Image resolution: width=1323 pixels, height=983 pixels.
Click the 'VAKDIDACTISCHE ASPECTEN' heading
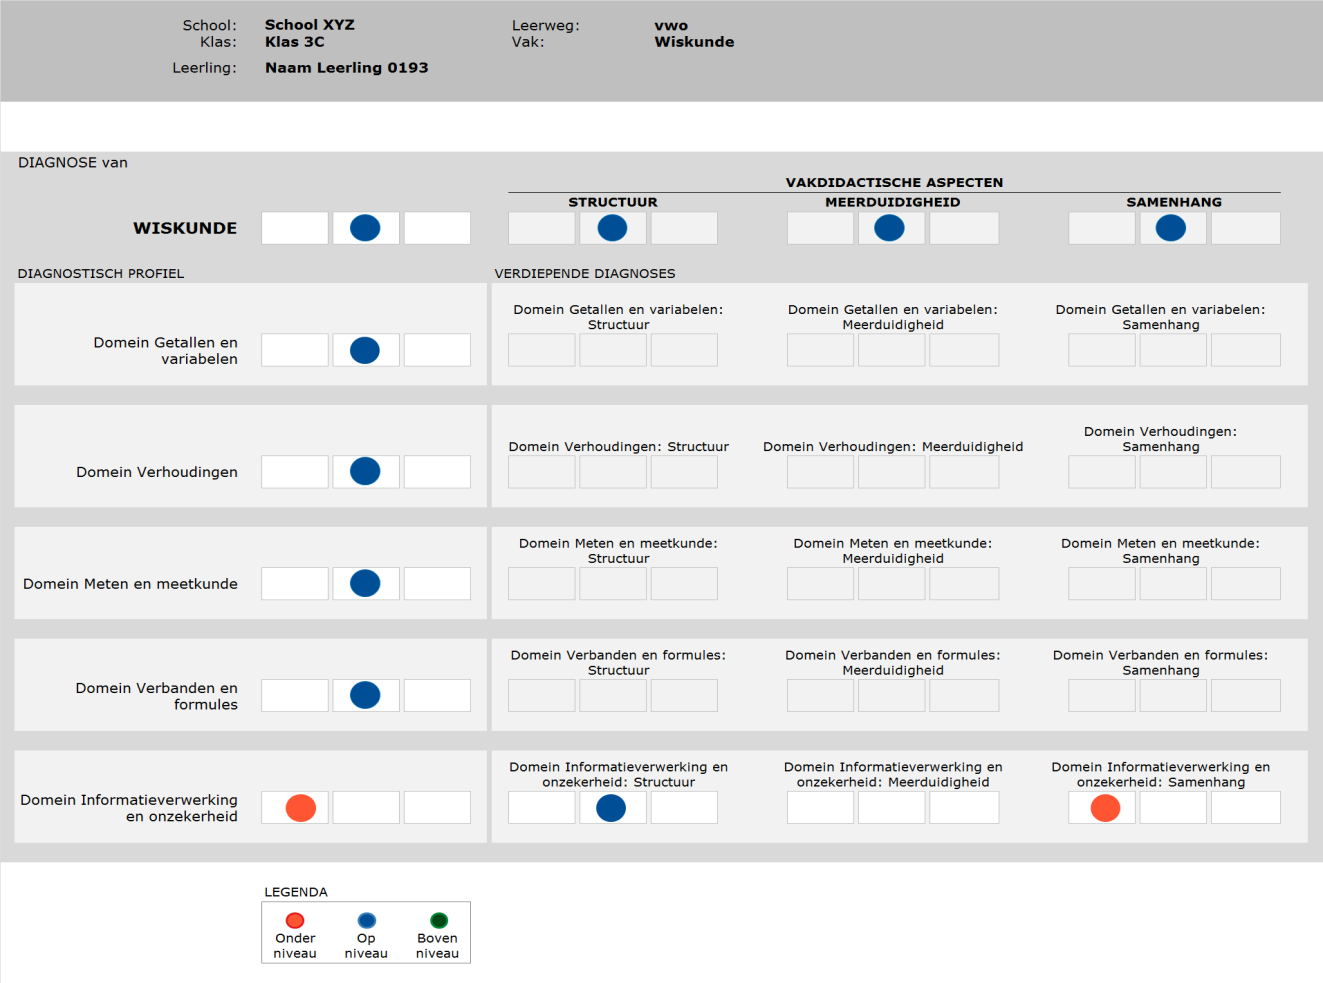(894, 182)
